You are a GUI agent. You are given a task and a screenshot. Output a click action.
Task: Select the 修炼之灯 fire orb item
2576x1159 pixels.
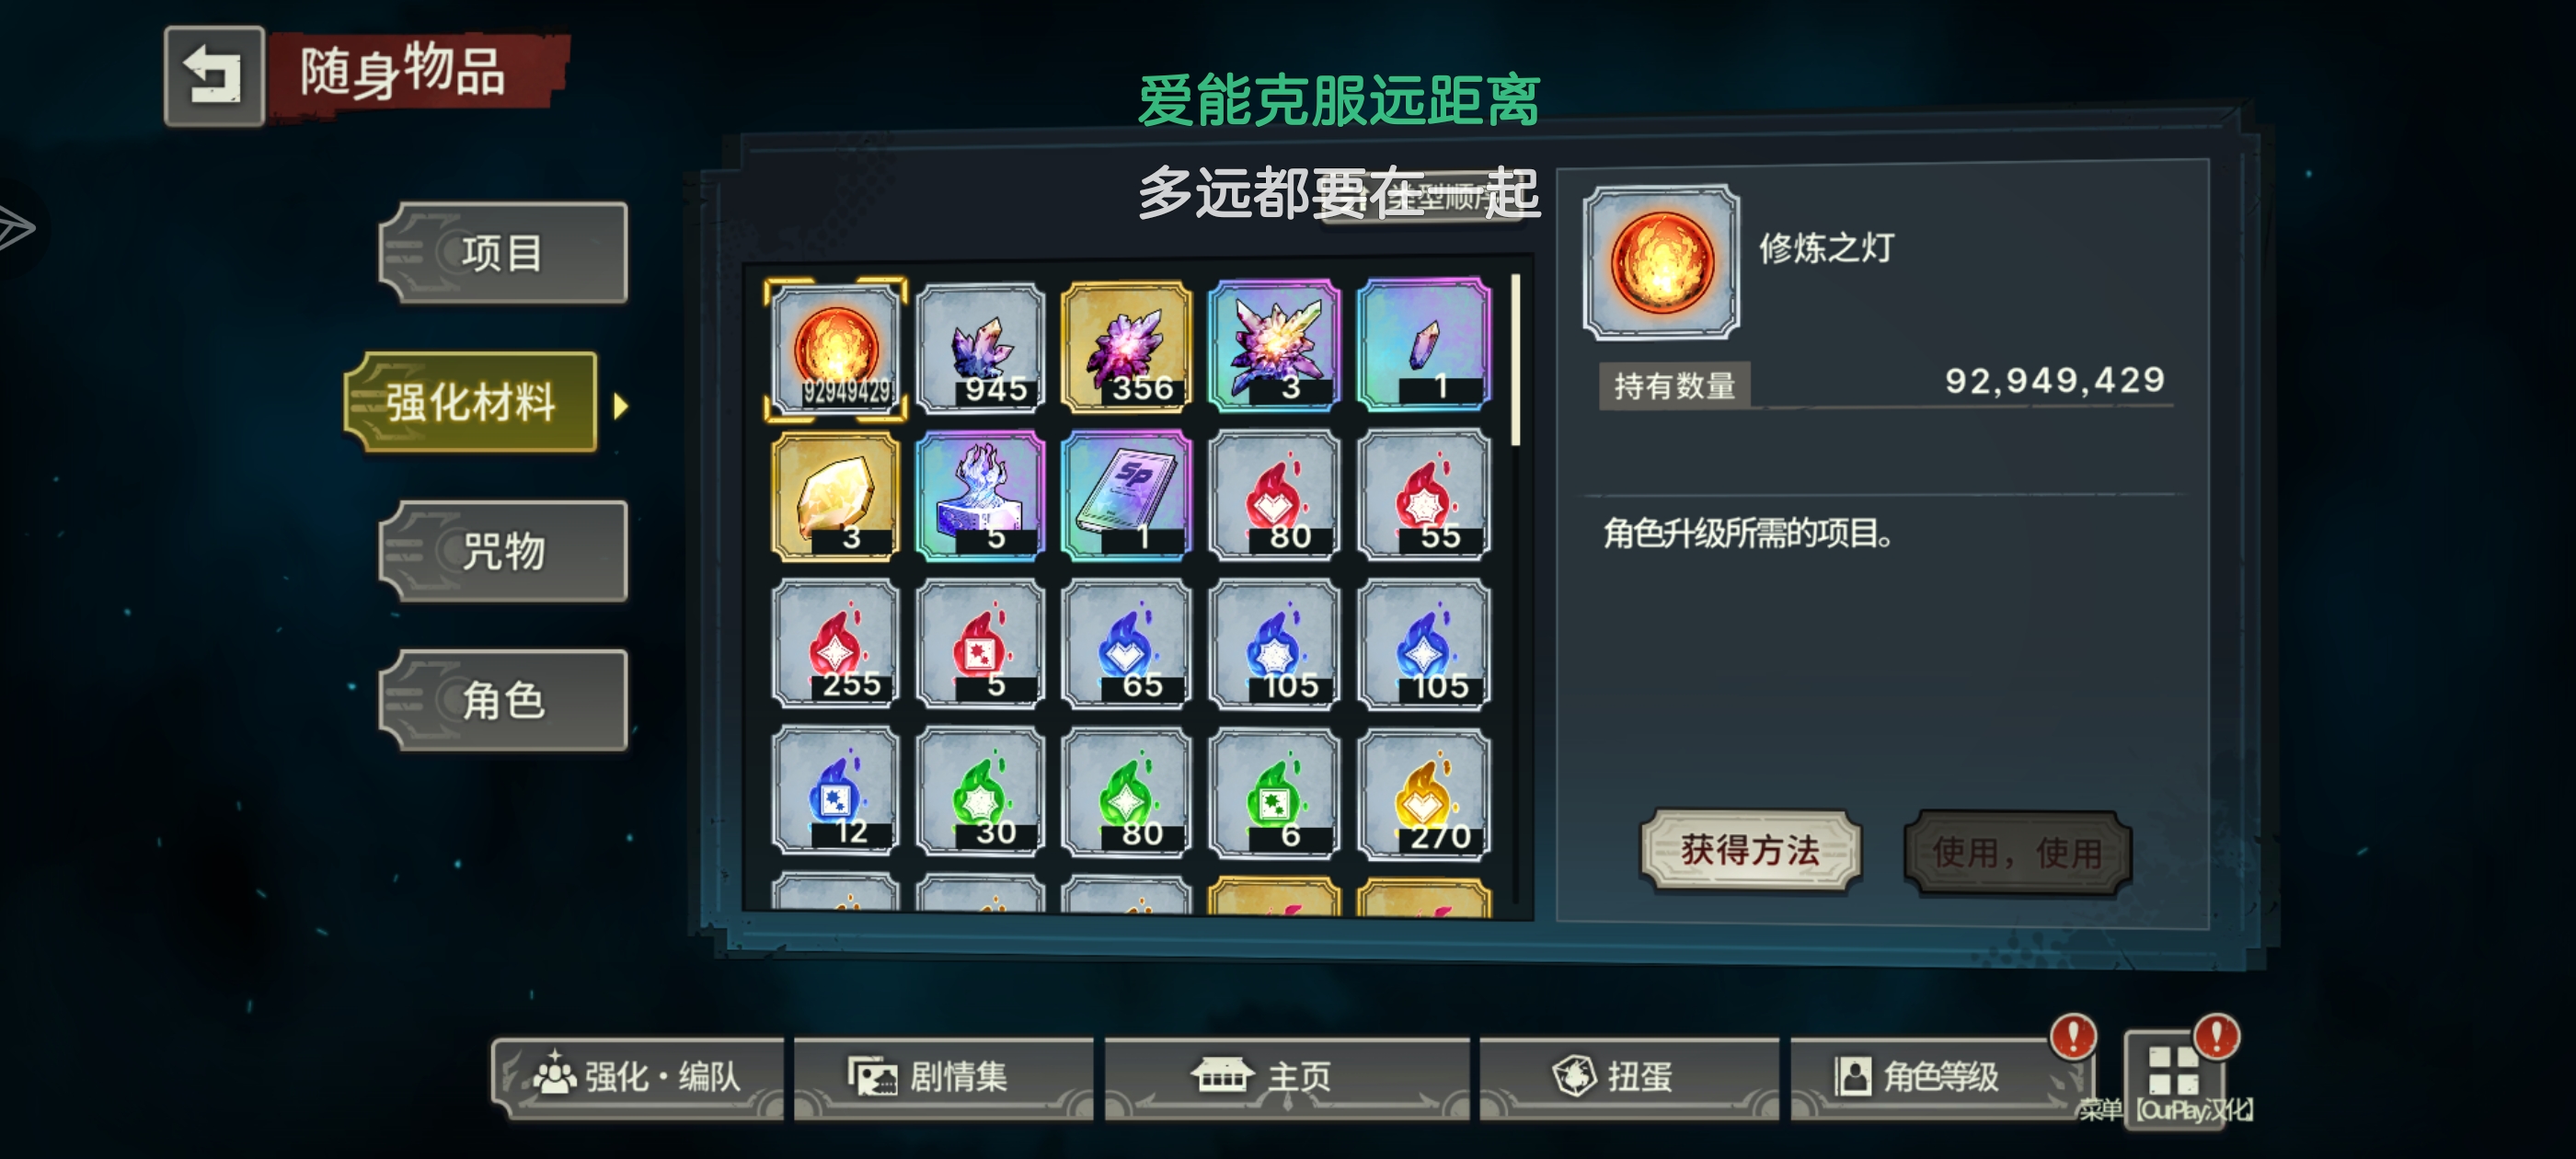pos(836,348)
